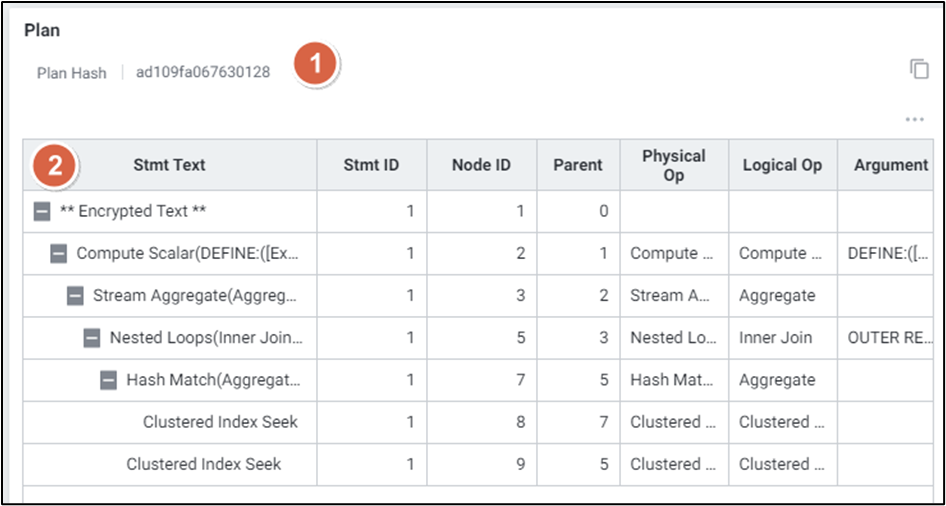Click the orange callout badge numbered 1
This screenshot has width=946, height=506.
(x=316, y=65)
